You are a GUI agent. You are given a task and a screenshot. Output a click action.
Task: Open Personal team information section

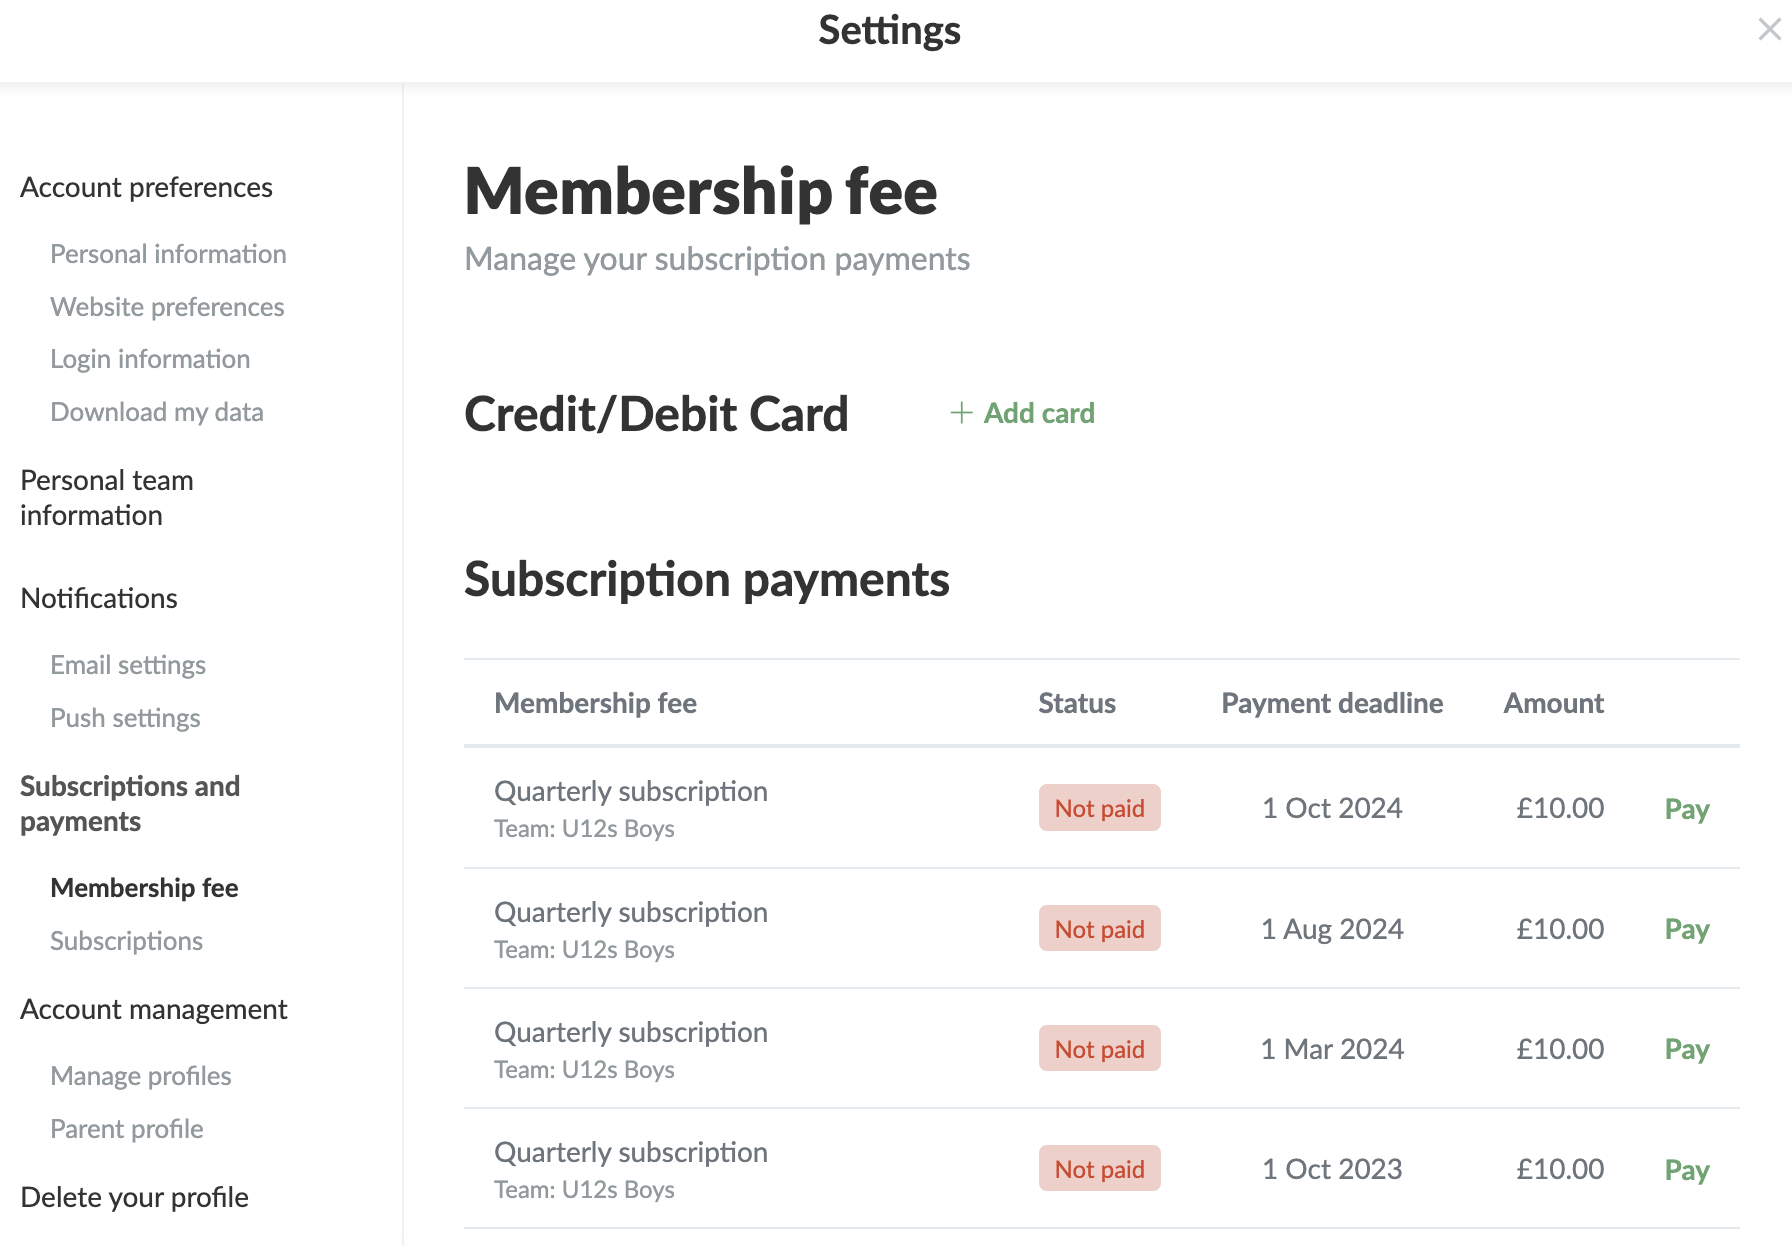point(106,497)
